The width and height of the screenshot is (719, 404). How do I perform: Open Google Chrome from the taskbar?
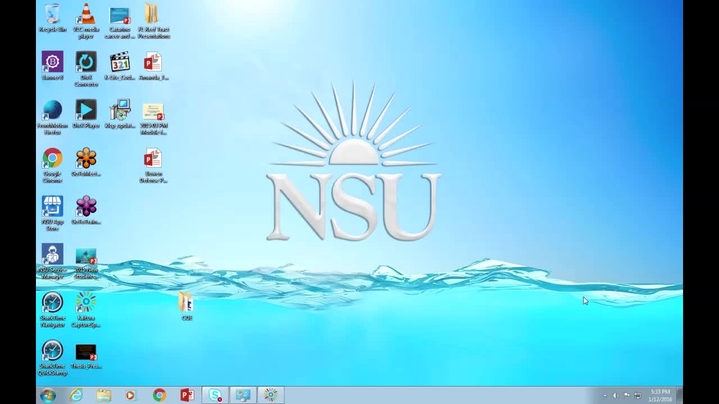coord(159,395)
